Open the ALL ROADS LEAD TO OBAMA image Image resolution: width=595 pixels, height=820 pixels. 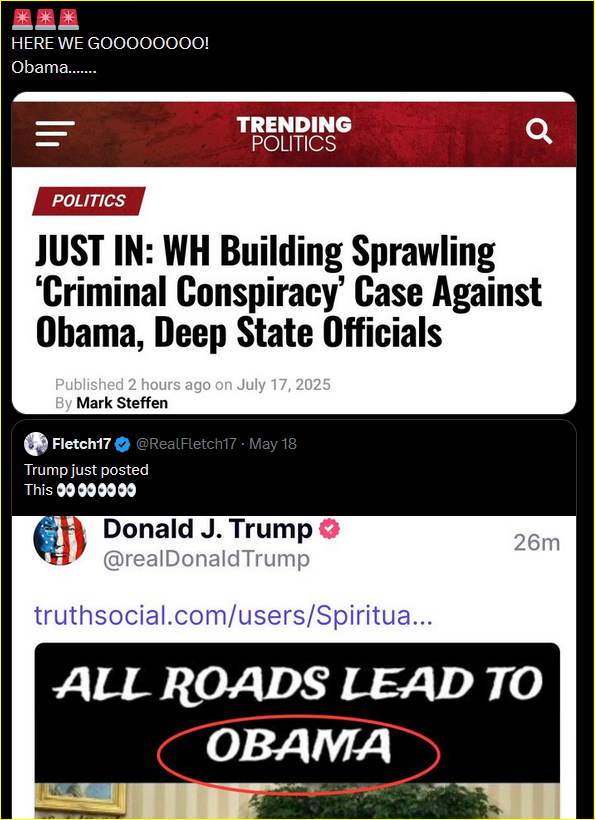click(x=298, y=731)
